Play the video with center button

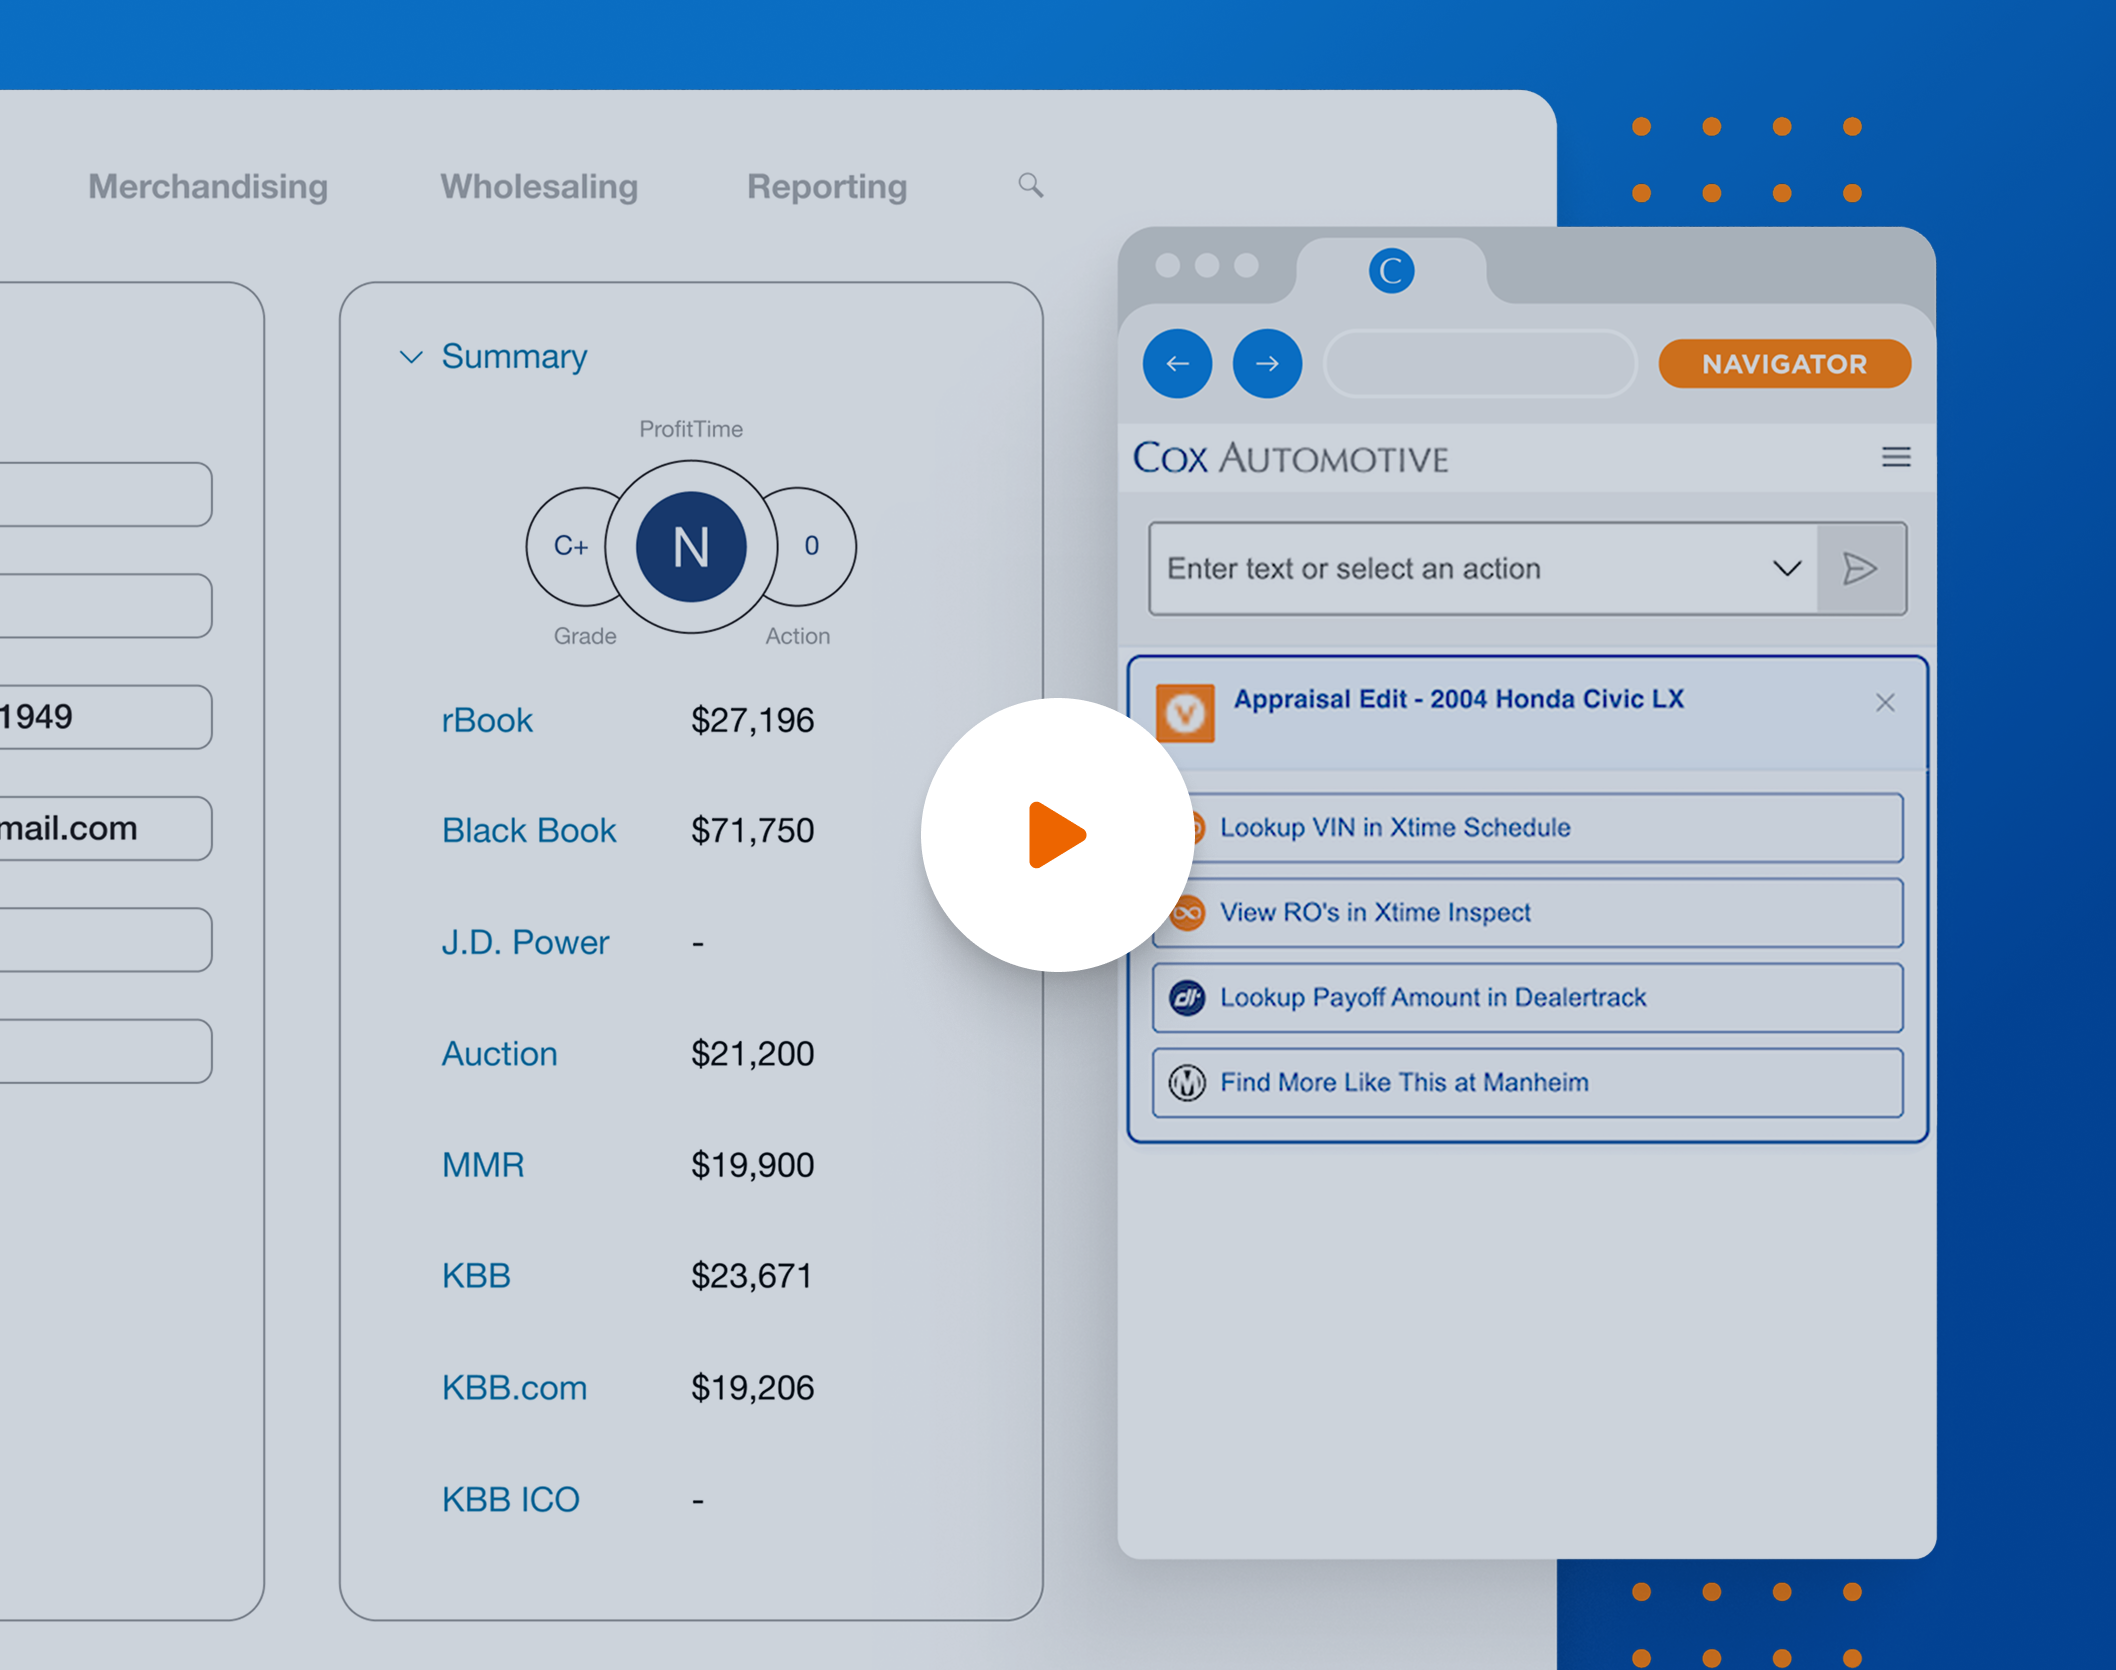(x=1057, y=834)
